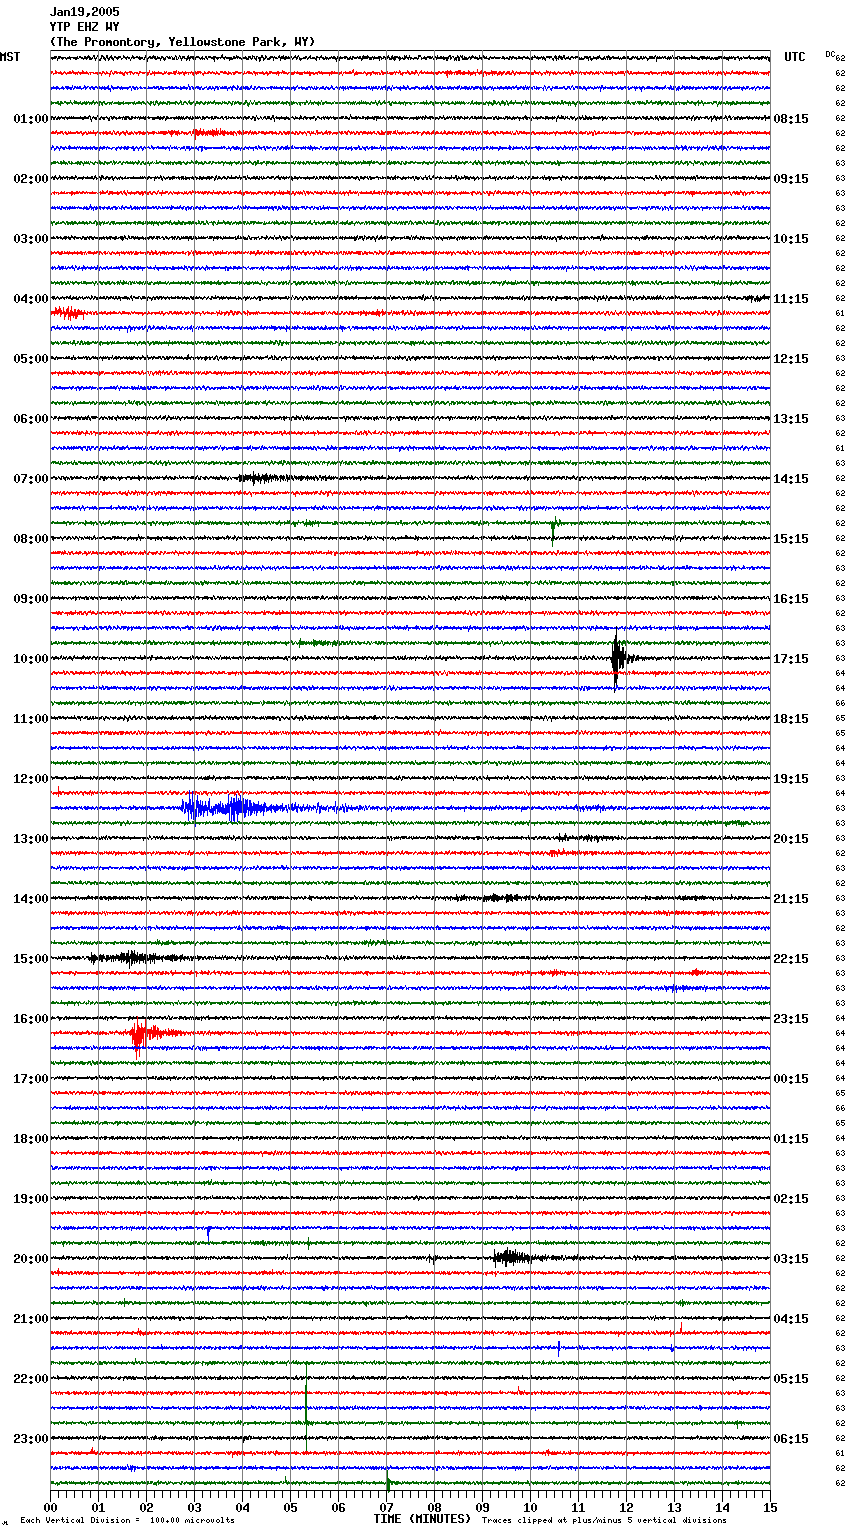Click the UTC time label '11:15'
850x1534 pixels.
pos(791,299)
